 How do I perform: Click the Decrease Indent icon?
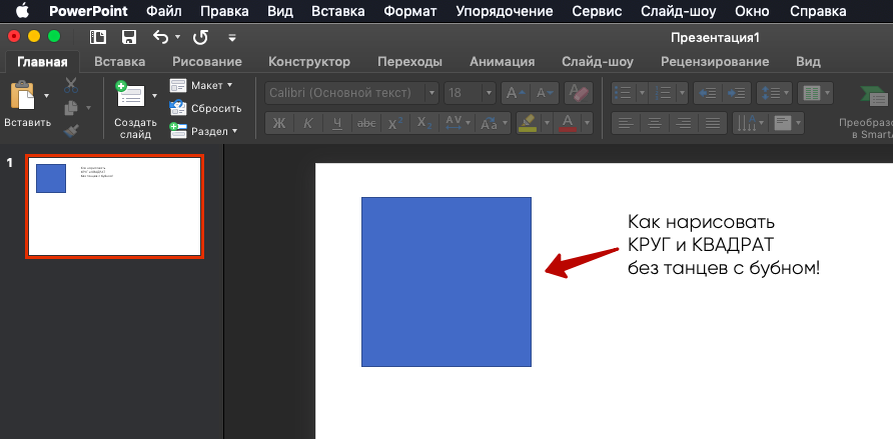pyautogui.click(x=708, y=93)
